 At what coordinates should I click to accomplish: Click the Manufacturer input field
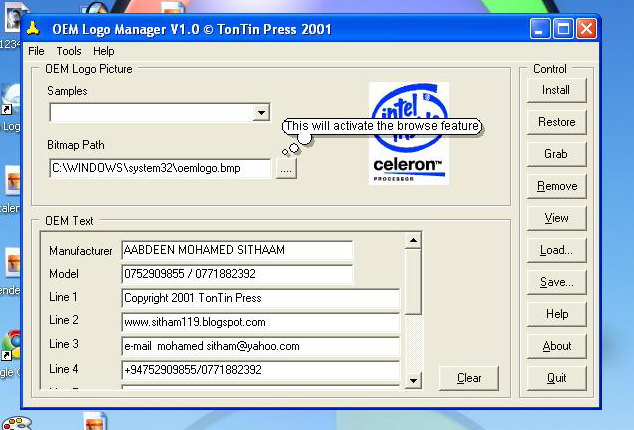[237, 250]
